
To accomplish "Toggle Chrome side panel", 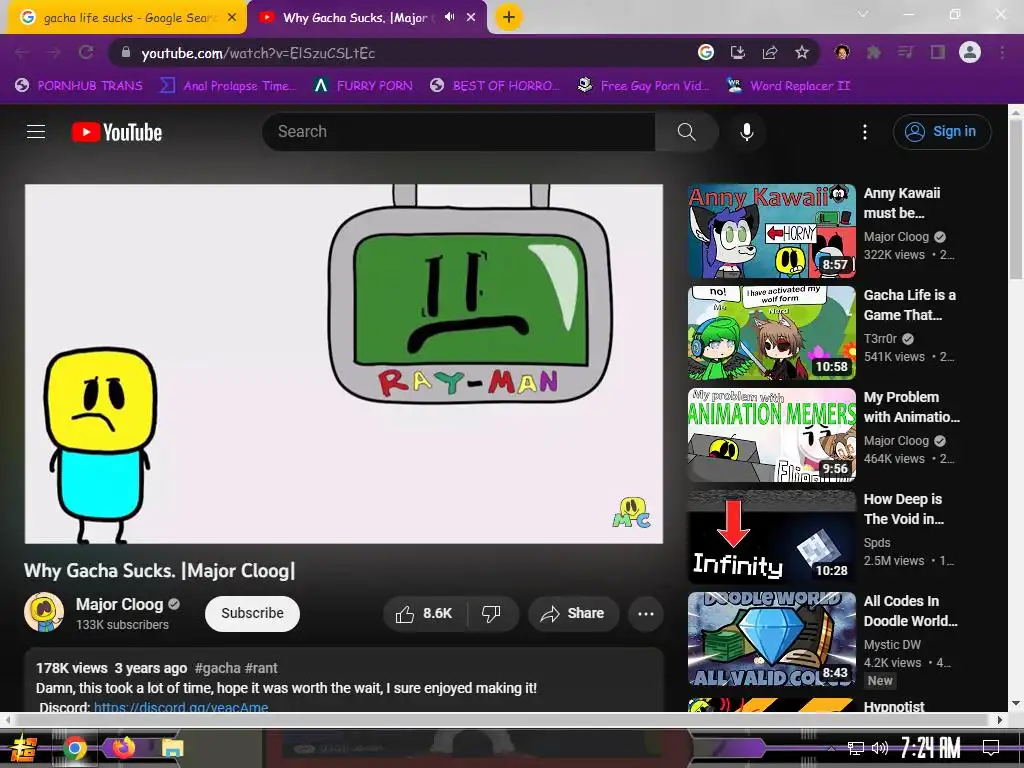I will click(x=938, y=53).
